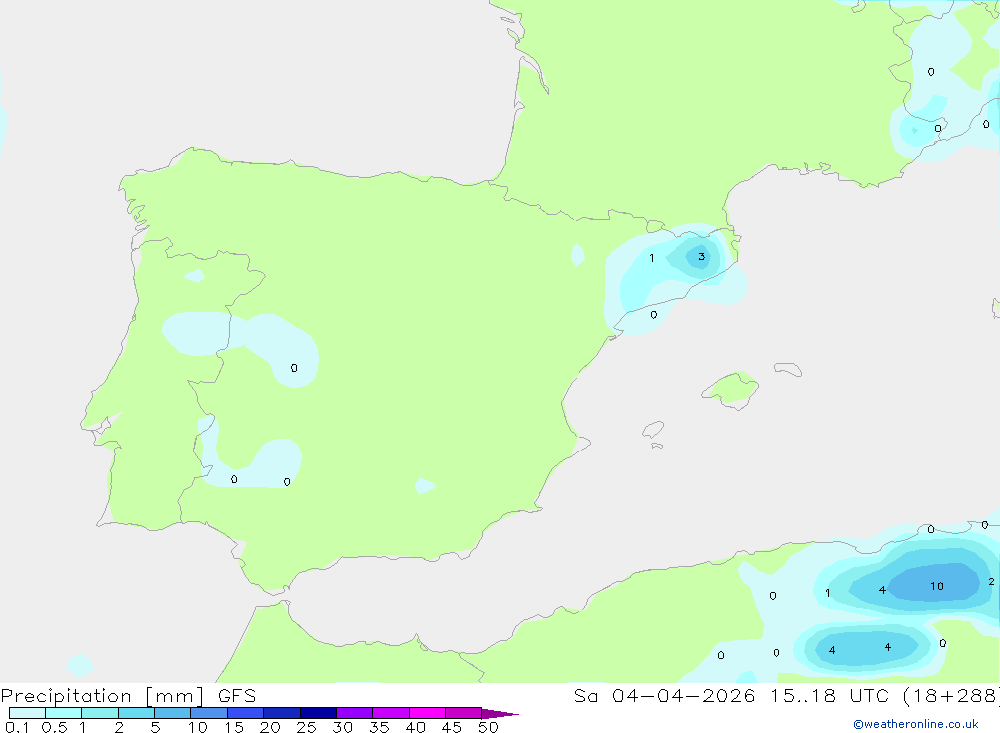This screenshot has width=1000, height=733.
Task: Click the '30' legend scale label
Action: [342, 727]
